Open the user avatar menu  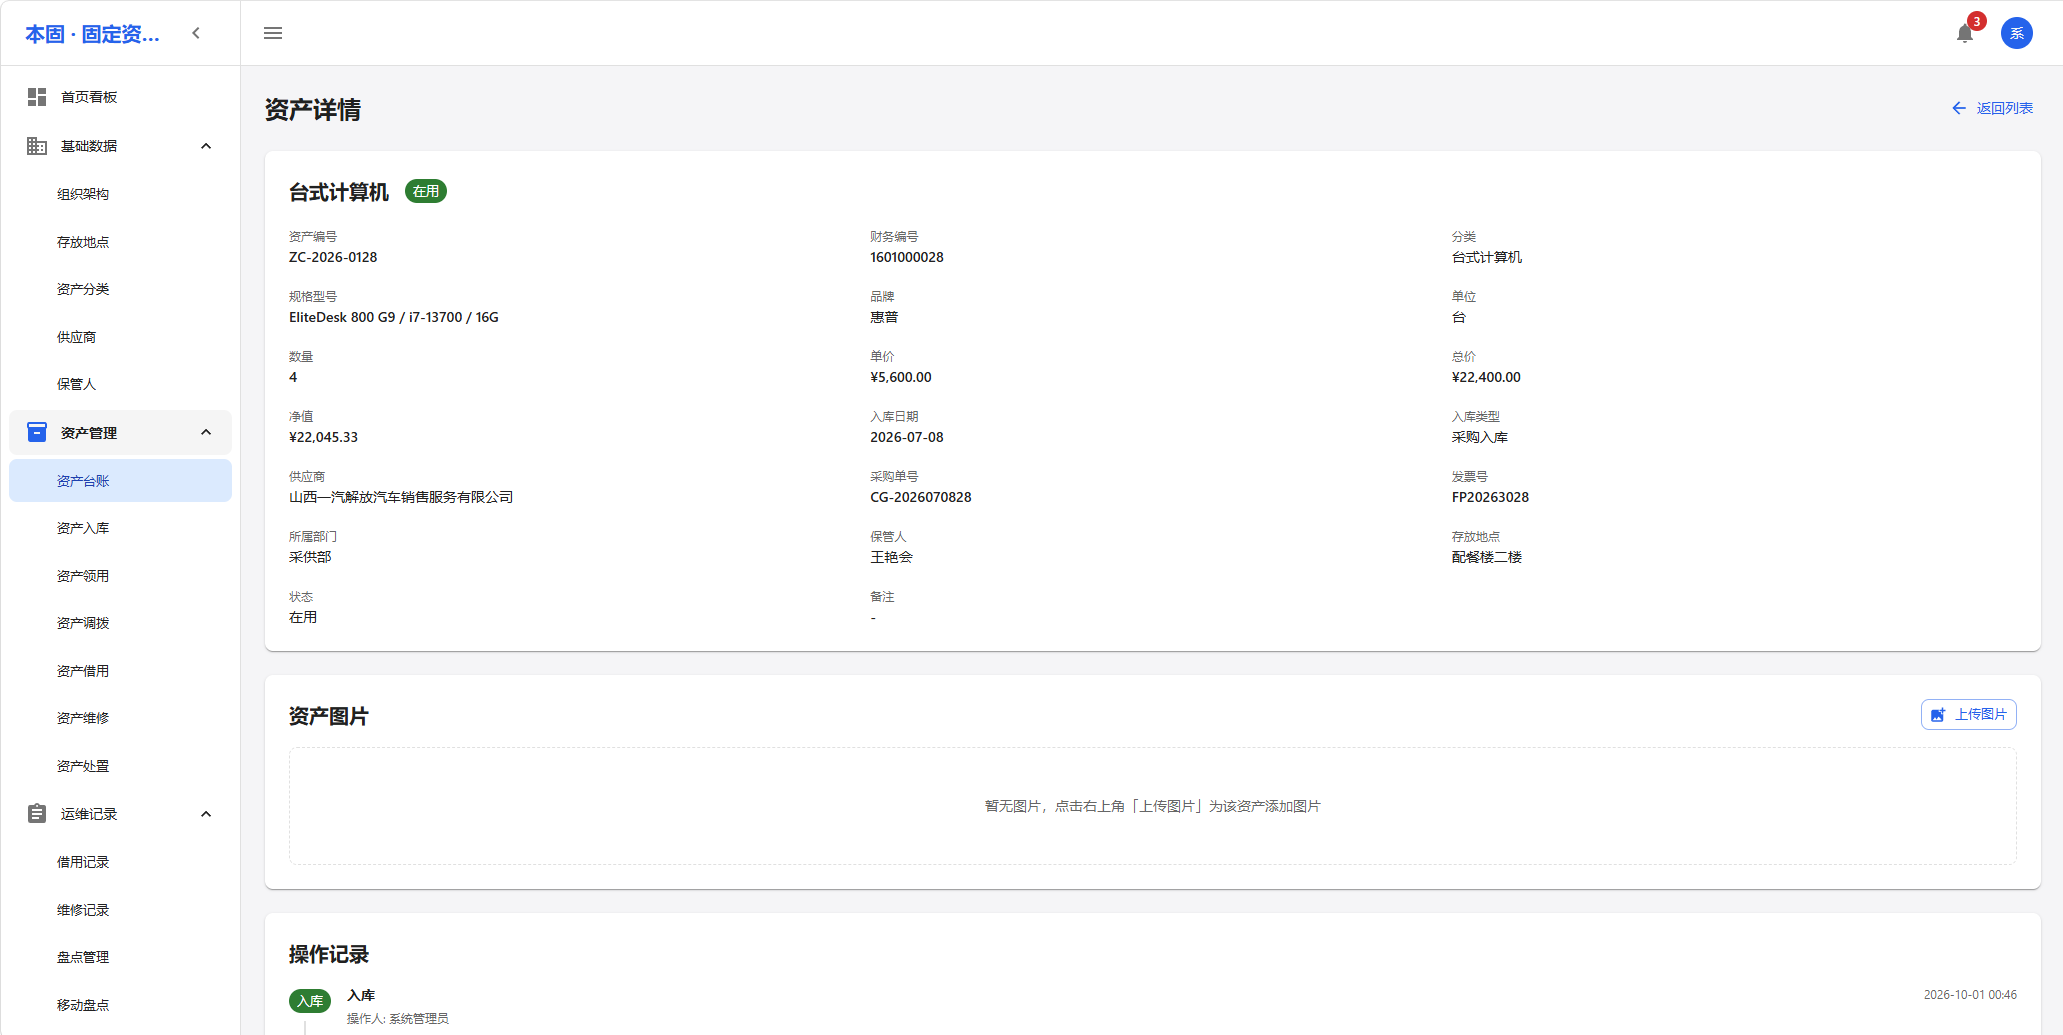pyautogui.click(x=2017, y=33)
